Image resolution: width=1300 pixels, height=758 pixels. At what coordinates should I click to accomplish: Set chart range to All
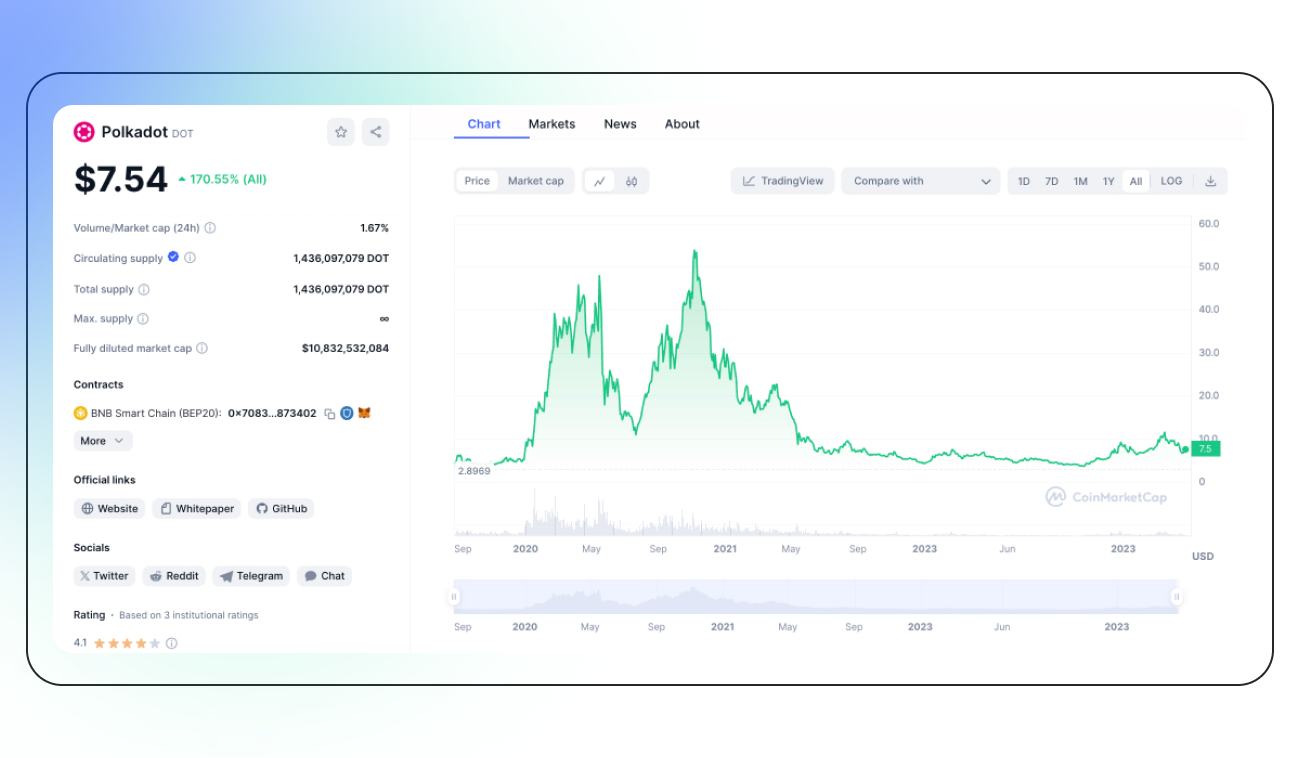(x=1136, y=181)
